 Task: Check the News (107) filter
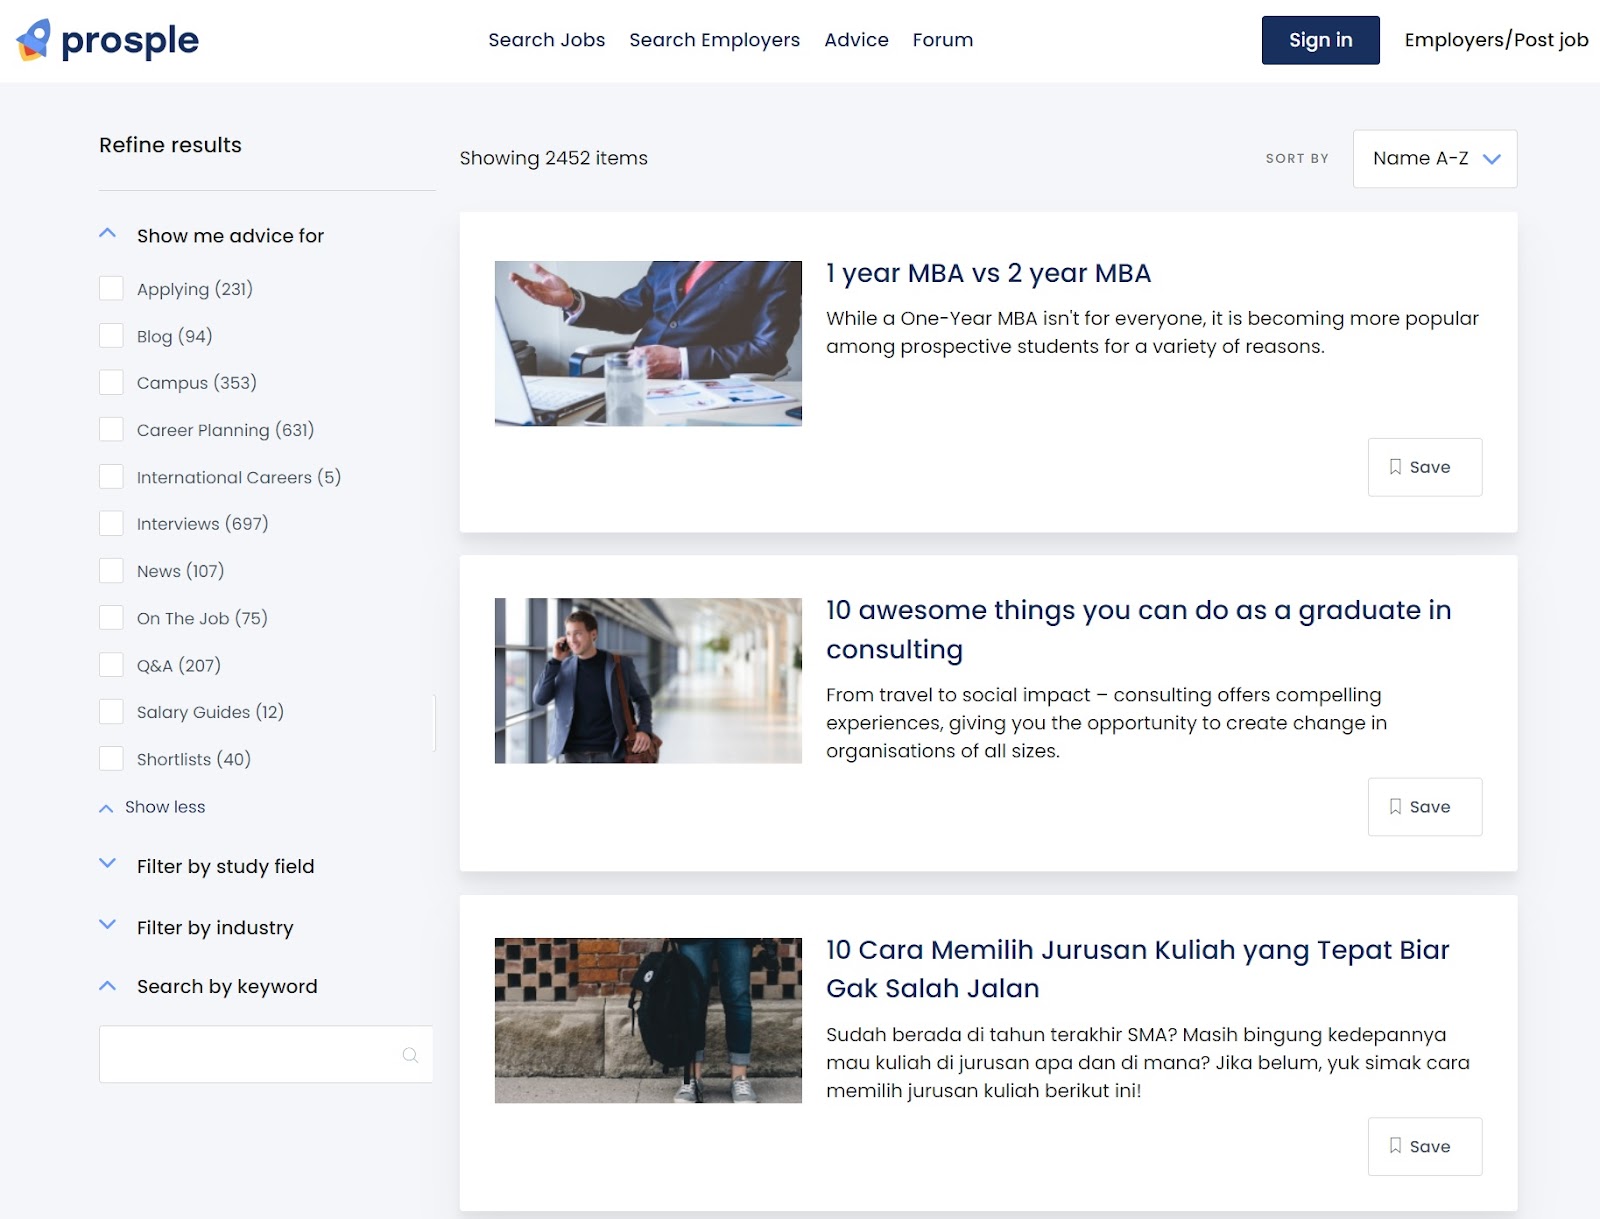[x=111, y=571]
